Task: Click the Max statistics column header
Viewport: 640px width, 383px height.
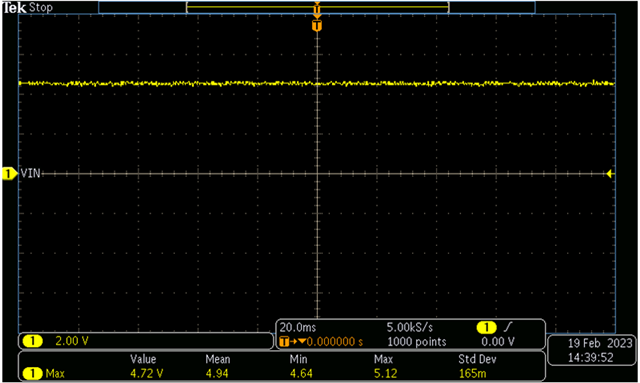Action: (x=383, y=359)
